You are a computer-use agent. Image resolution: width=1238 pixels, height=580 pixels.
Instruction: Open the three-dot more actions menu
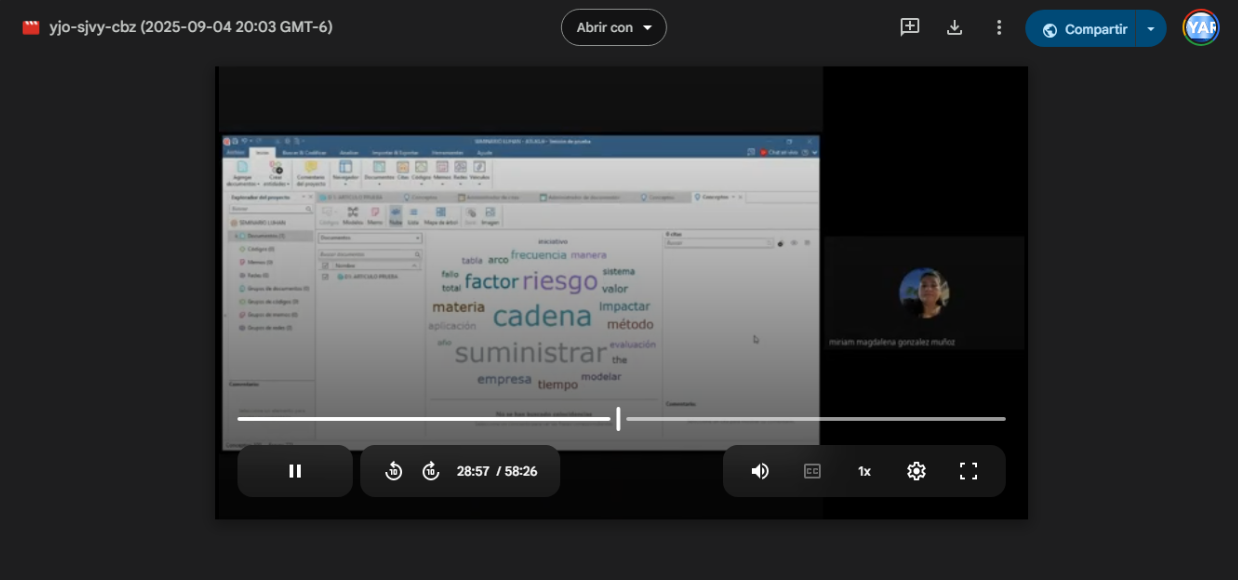(x=998, y=28)
